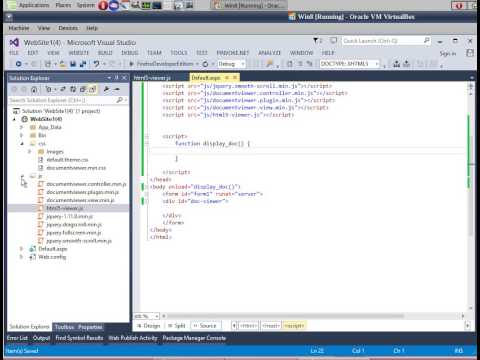This screenshot has width=480, height=360.
Task: Click the Start debugging play icon
Action: [x=131, y=64]
